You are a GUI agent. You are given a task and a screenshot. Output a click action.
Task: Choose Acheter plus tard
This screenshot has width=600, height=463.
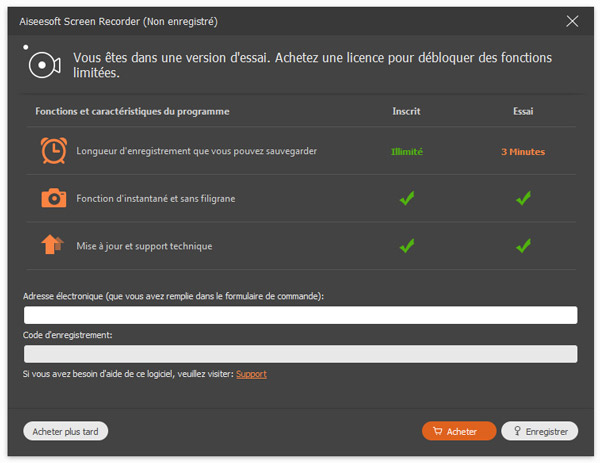[65, 431]
